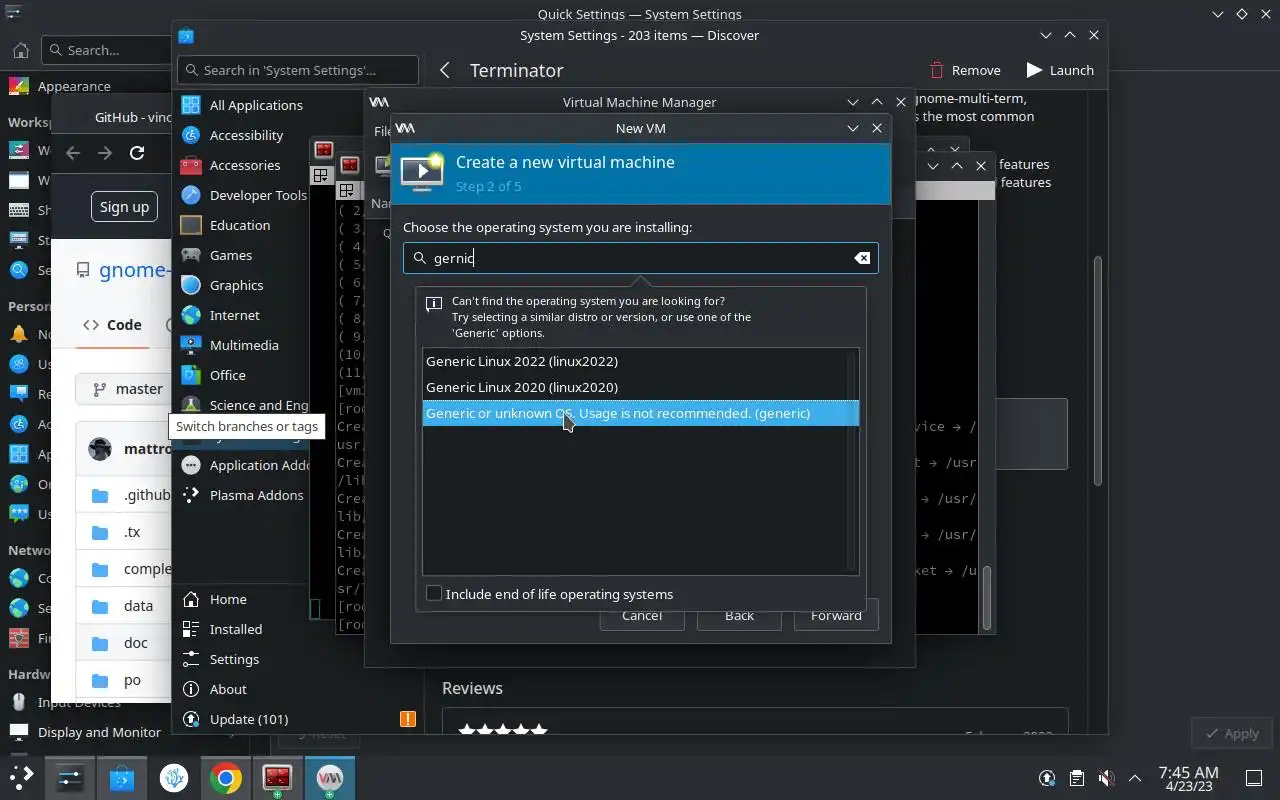Click inside the OS search input field
The width and height of the screenshot is (1280, 800).
pyautogui.click(x=640, y=258)
